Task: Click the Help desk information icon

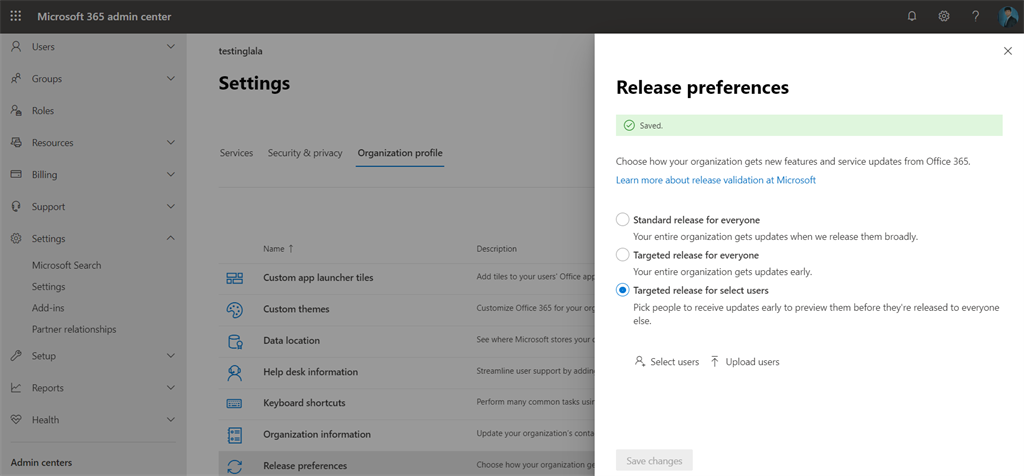Action: tap(235, 372)
